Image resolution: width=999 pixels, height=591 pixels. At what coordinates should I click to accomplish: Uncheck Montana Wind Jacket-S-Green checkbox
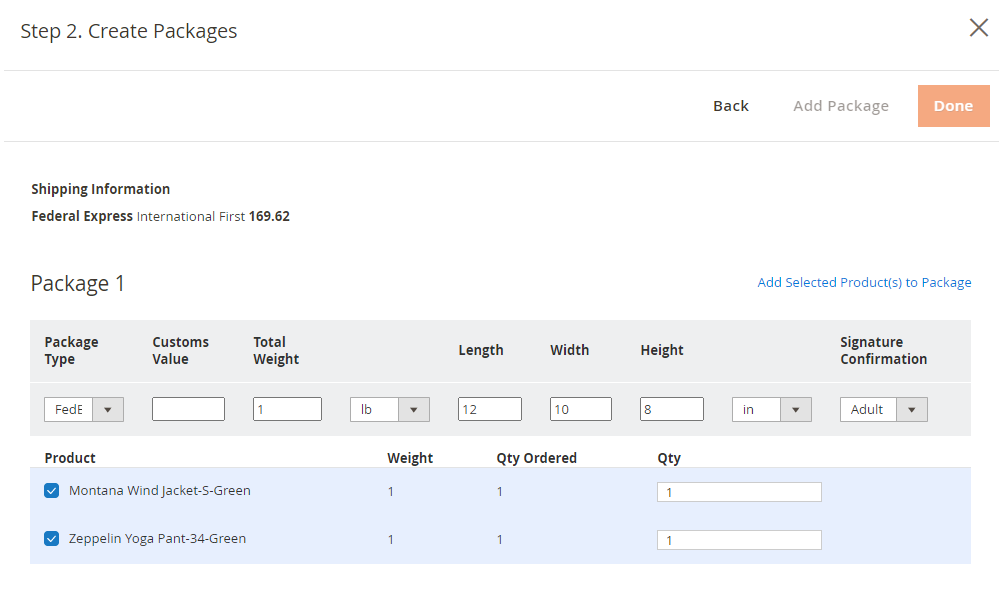(52, 490)
